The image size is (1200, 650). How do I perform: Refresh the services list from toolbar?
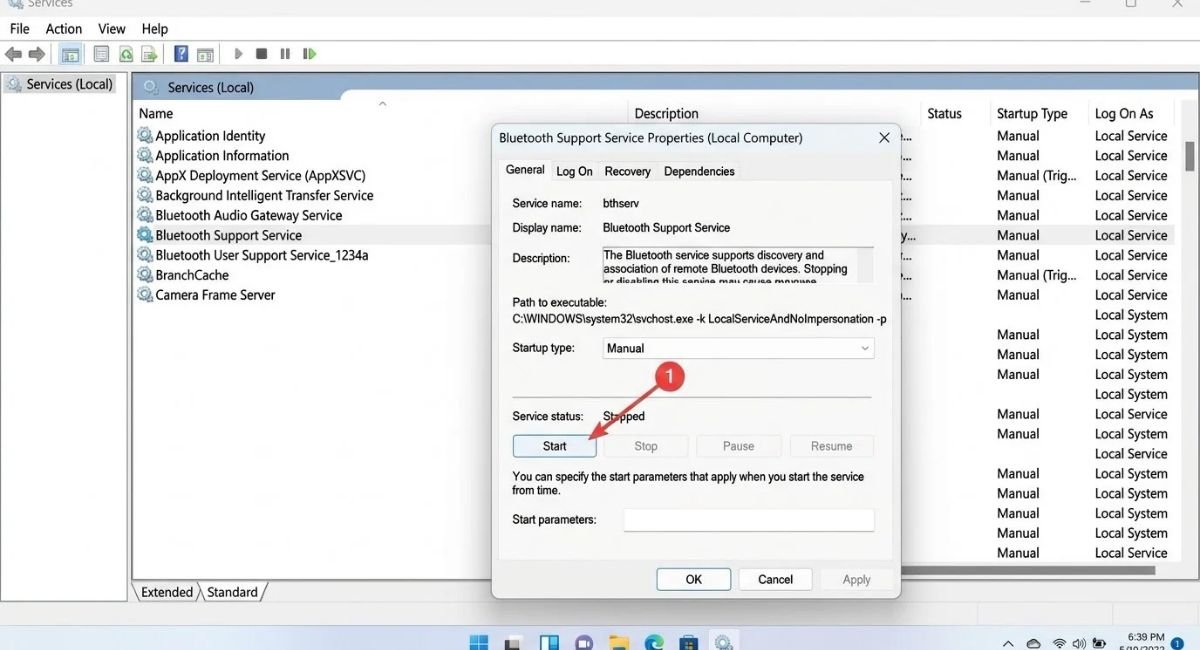click(x=126, y=54)
